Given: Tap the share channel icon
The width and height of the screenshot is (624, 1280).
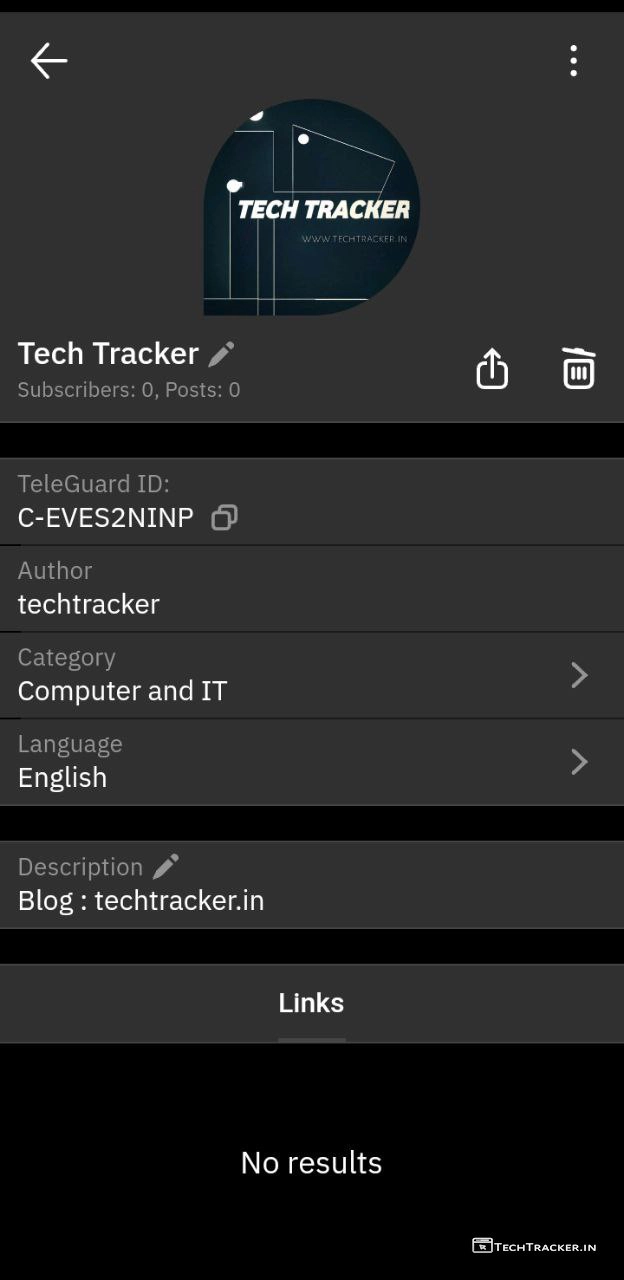Looking at the screenshot, I should [492, 369].
